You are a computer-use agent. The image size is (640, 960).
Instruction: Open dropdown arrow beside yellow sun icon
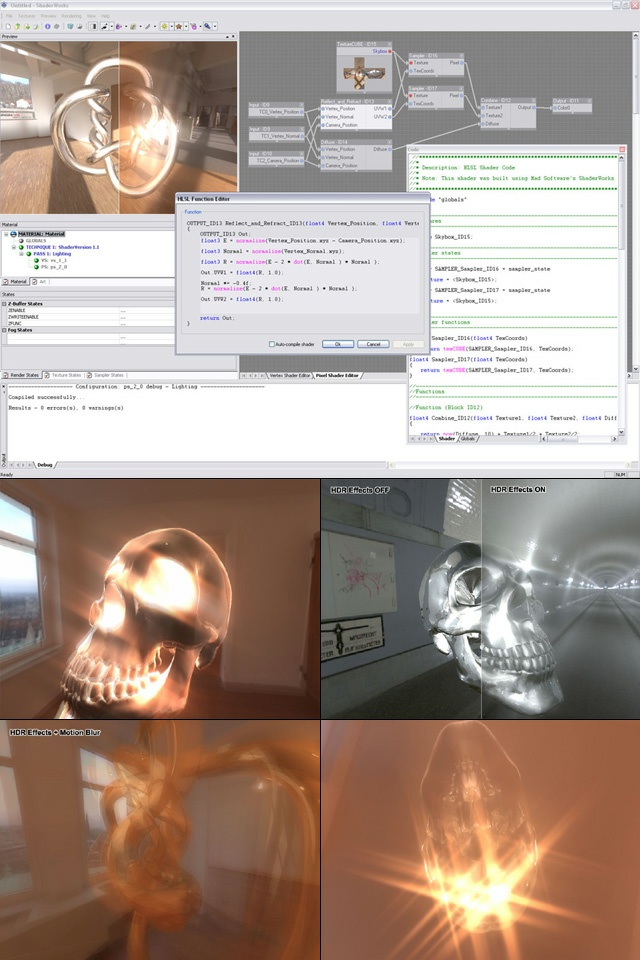pyautogui.click(x=172, y=26)
